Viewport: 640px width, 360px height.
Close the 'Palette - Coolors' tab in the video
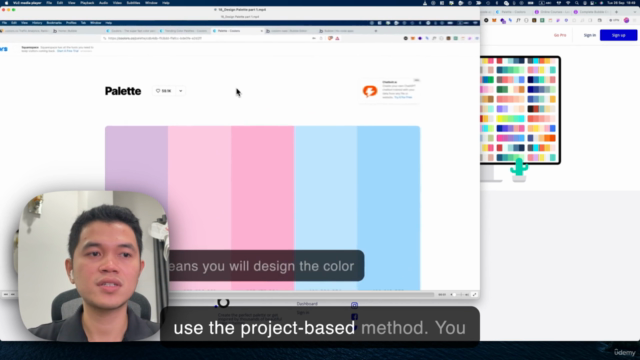click(262, 31)
